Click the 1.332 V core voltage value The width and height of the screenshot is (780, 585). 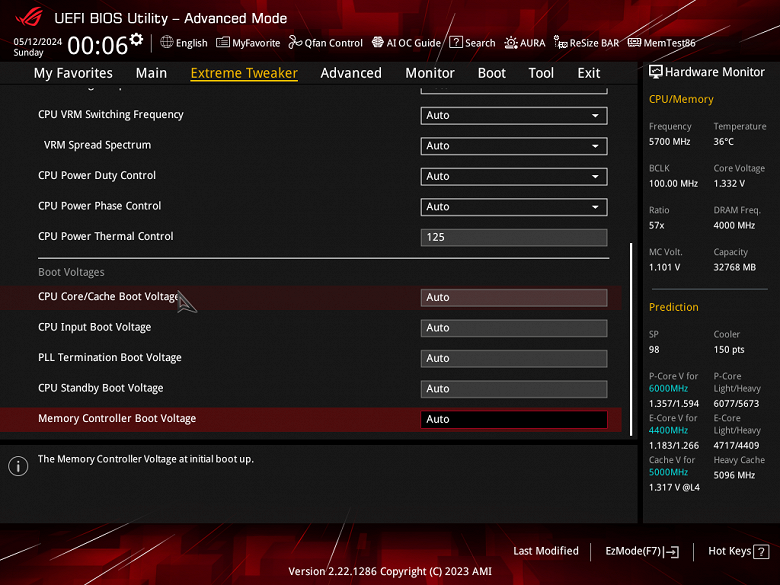[x=729, y=184]
